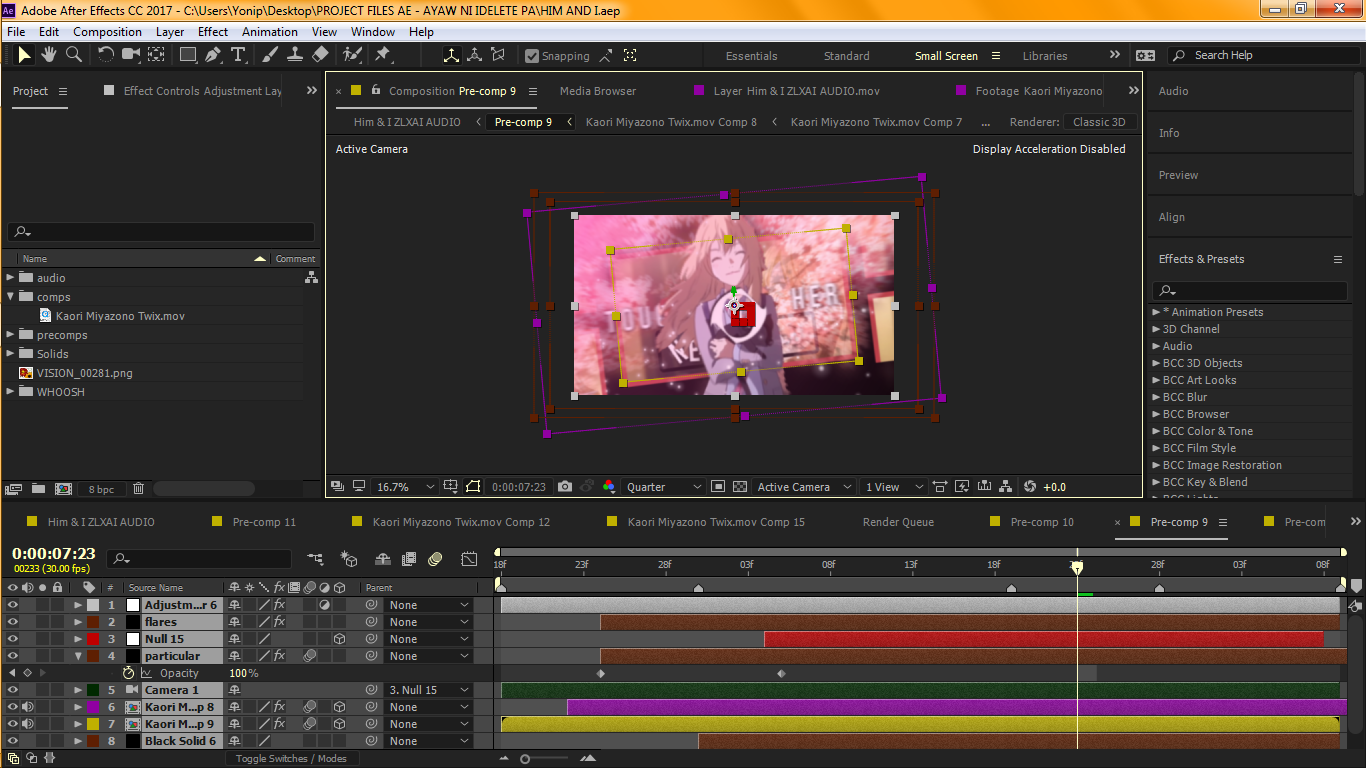1366x768 pixels.
Task: Select the Roto Brush tool
Action: [x=353, y=55]
